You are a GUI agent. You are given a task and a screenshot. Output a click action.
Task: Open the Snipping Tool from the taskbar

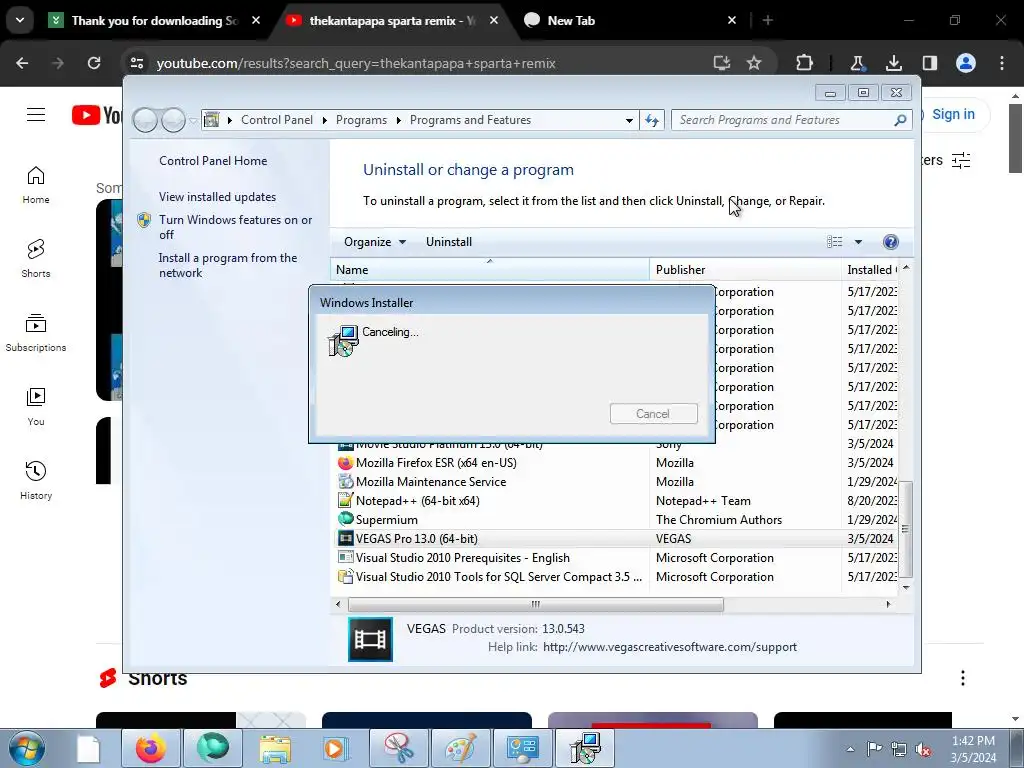[399, 748]
